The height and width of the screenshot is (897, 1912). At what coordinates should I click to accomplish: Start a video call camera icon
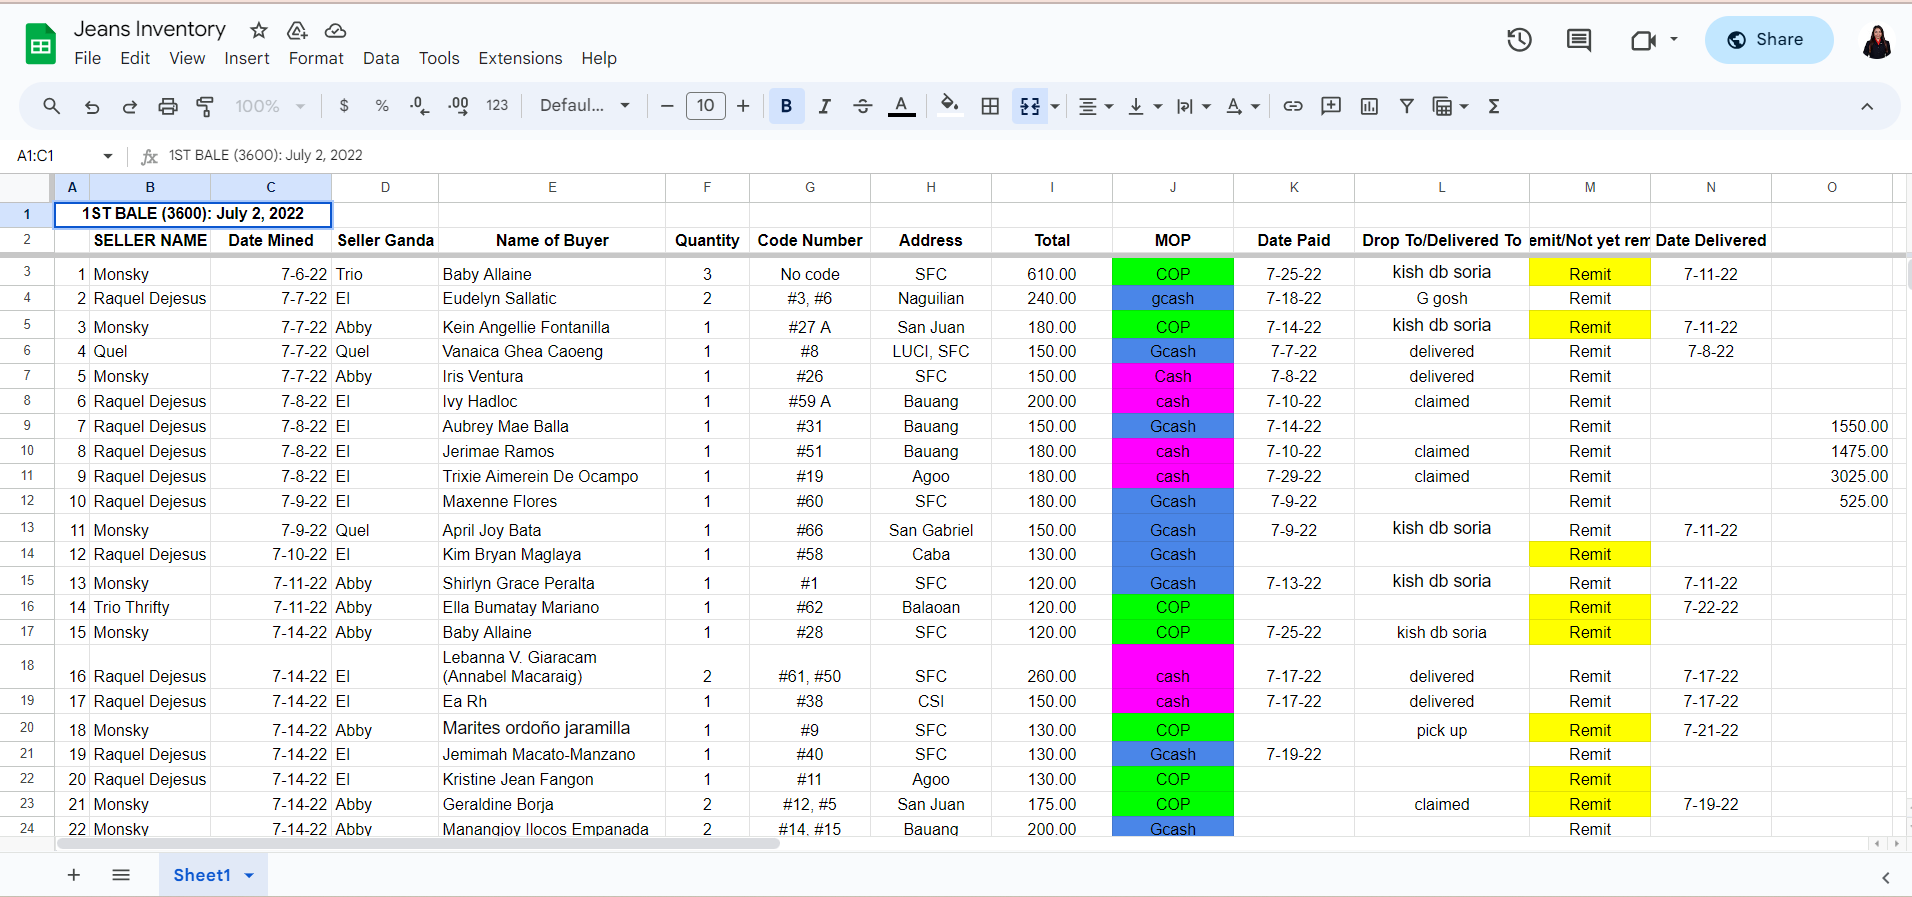[x=1643, y=40]
